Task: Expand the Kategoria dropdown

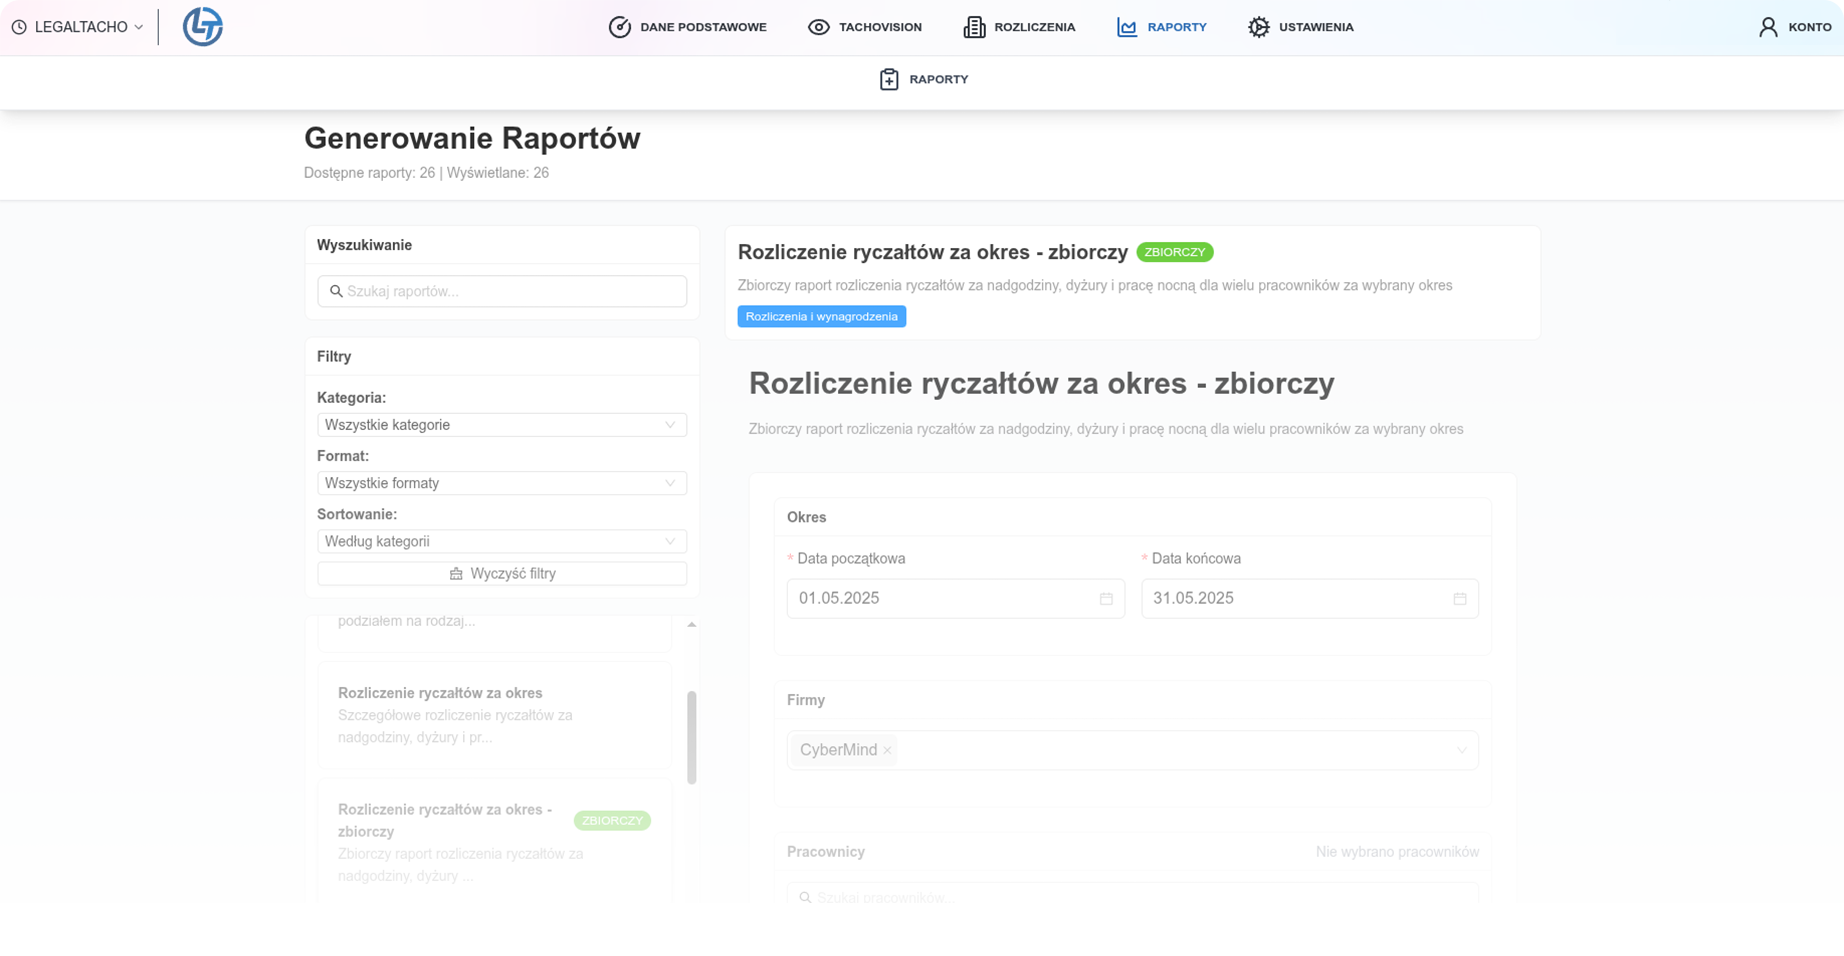Action: [501, 425]
